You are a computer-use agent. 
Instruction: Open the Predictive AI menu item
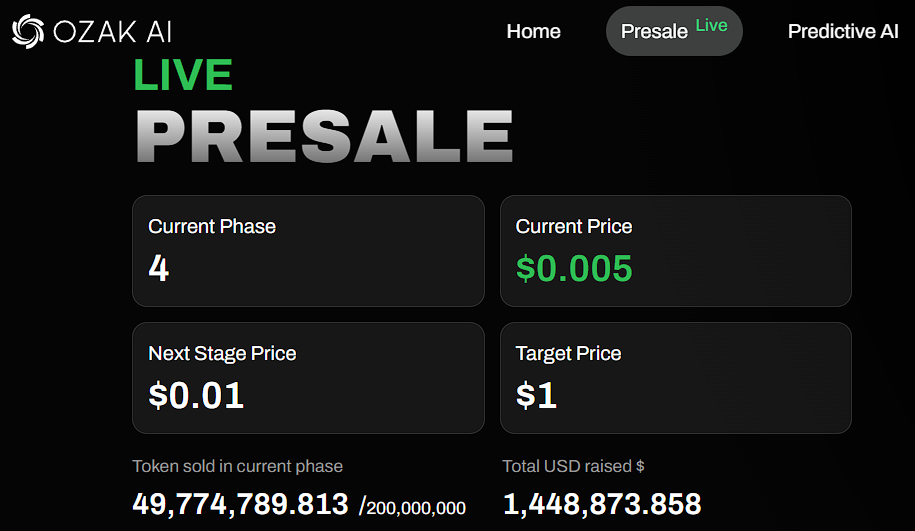tap(843, 31)
